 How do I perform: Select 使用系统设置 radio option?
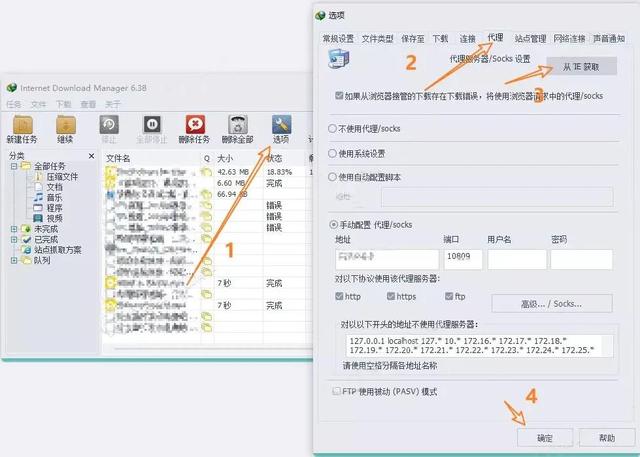[x=332, y=153]
